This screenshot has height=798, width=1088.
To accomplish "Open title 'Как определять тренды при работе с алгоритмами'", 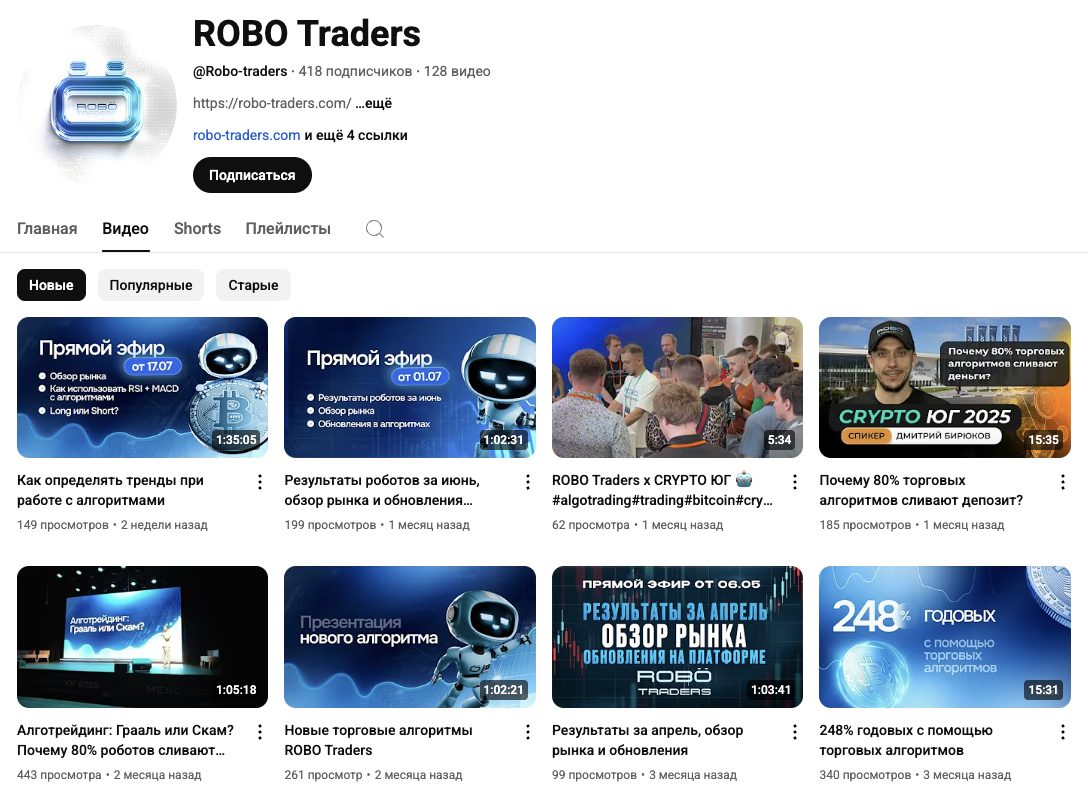I will (x=110, y=490).
